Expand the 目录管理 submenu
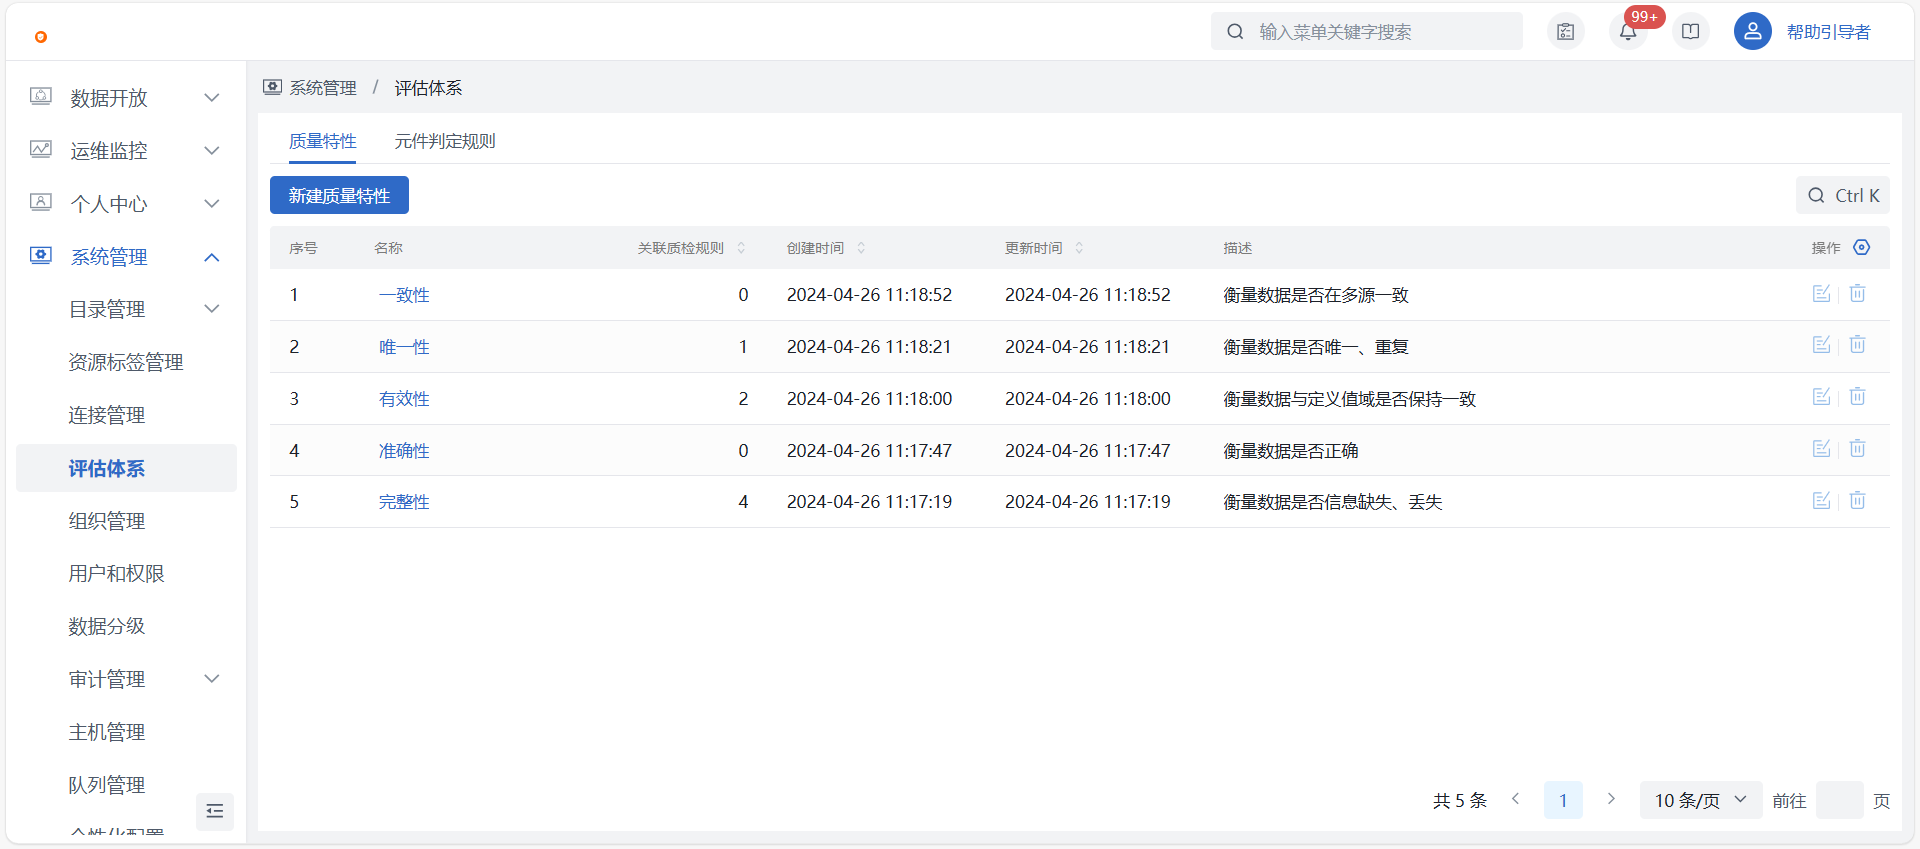Viewport: 1920px width, 849px height. point(212,309)
